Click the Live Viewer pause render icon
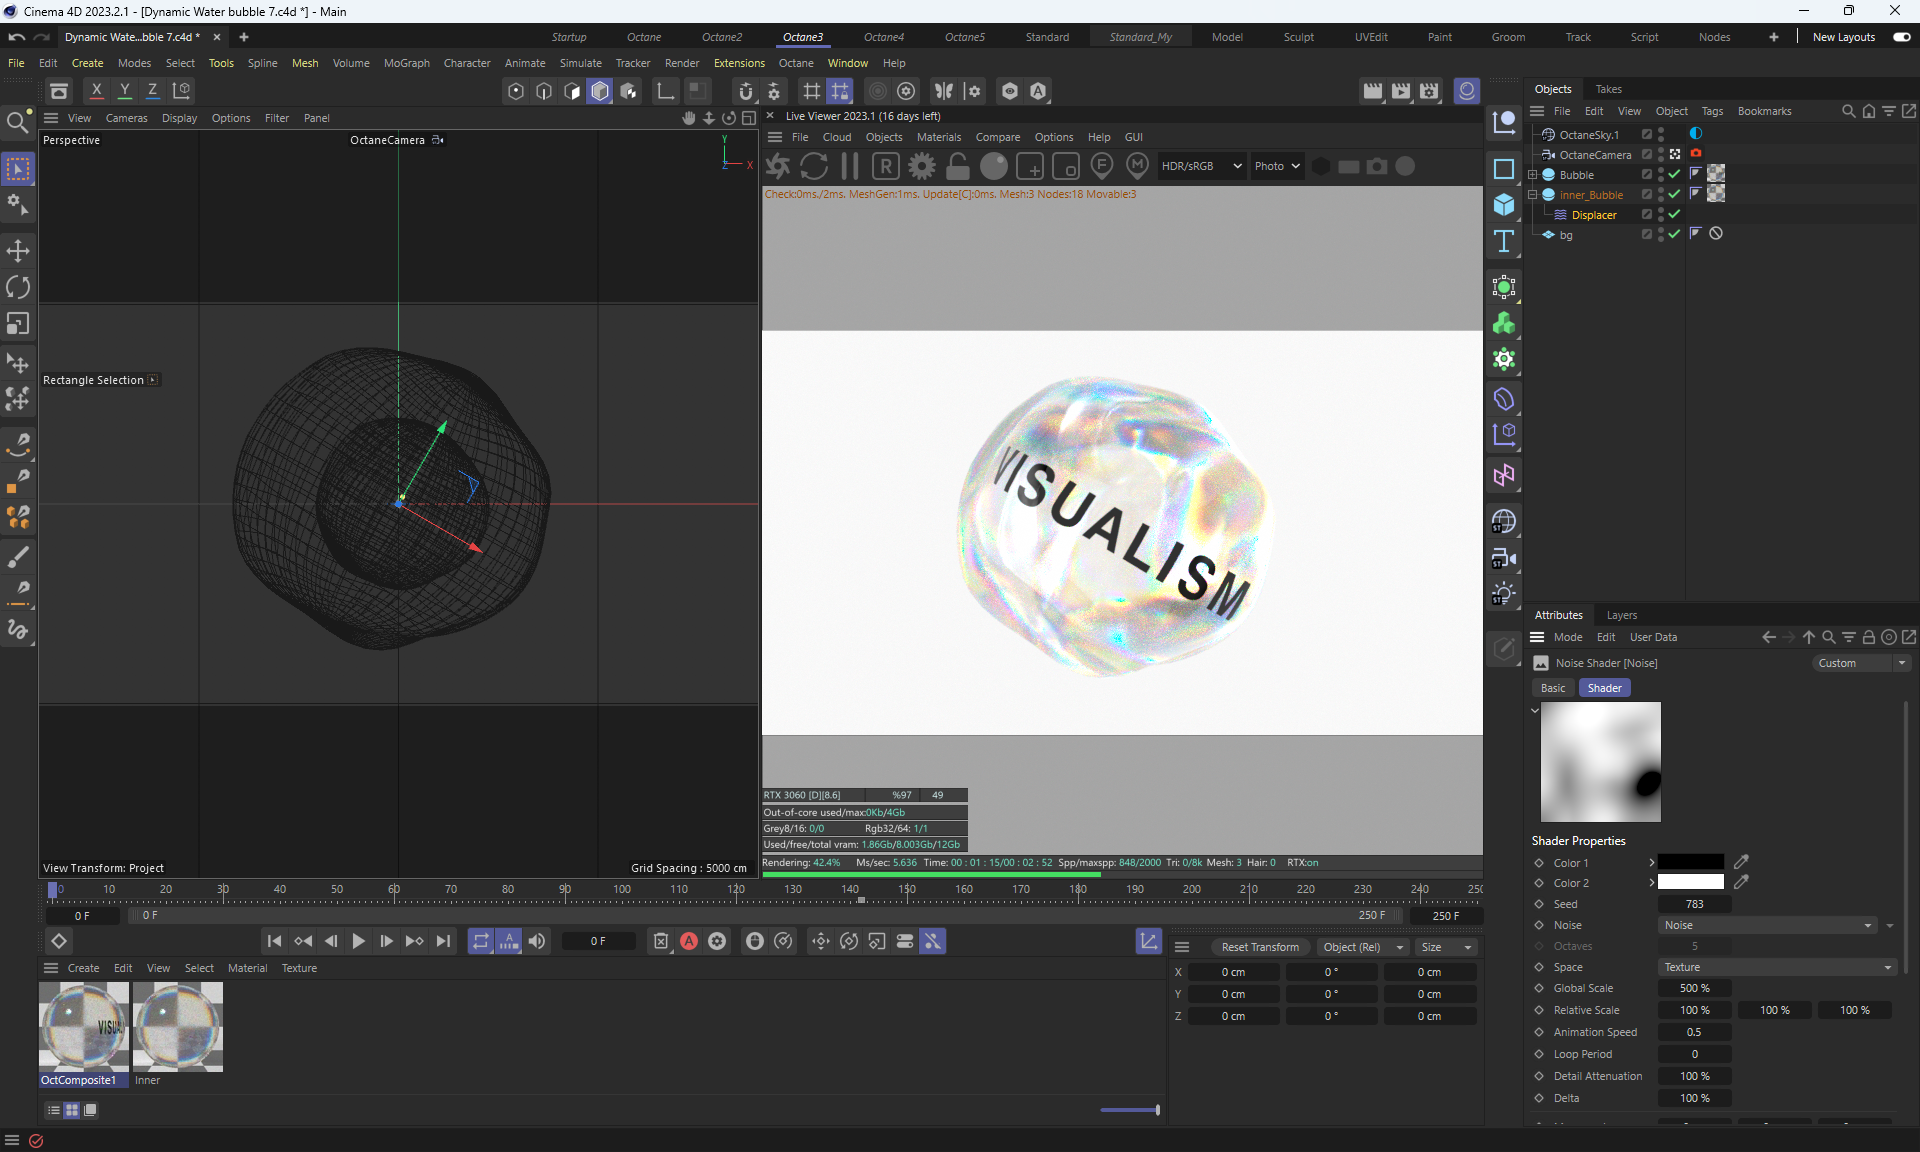The height and width of the screenshot is (1152, 1920). [x=850, y=166]
